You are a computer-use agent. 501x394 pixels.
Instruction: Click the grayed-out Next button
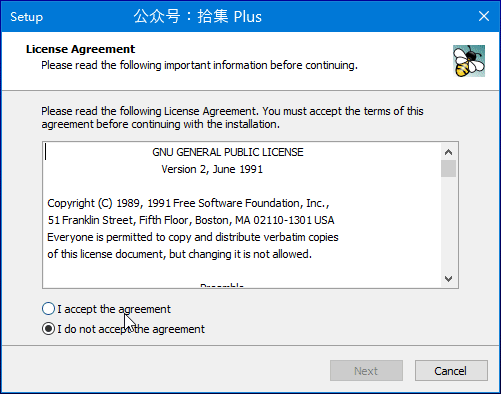(x=366, y=371)
